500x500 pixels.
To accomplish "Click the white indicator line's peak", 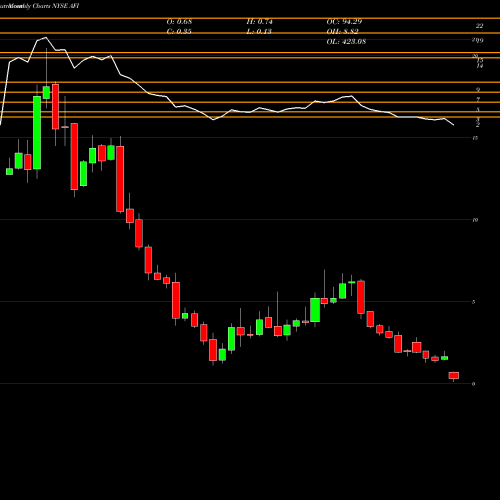I will (x=46, y=37).
